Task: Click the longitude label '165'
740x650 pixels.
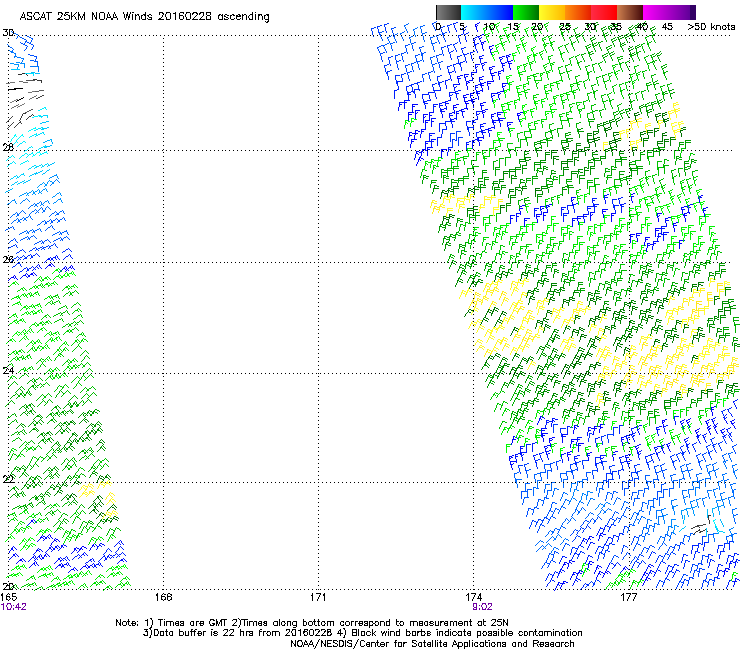Action: pyautogui.click(x=9, y=597)
